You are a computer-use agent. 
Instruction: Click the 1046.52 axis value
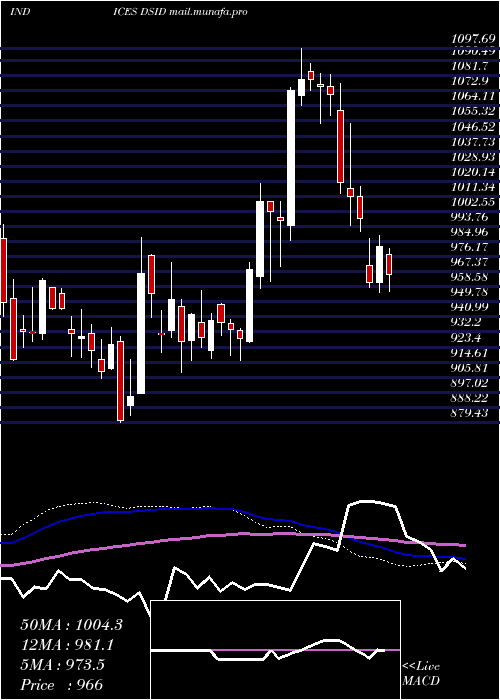(473, 127)
